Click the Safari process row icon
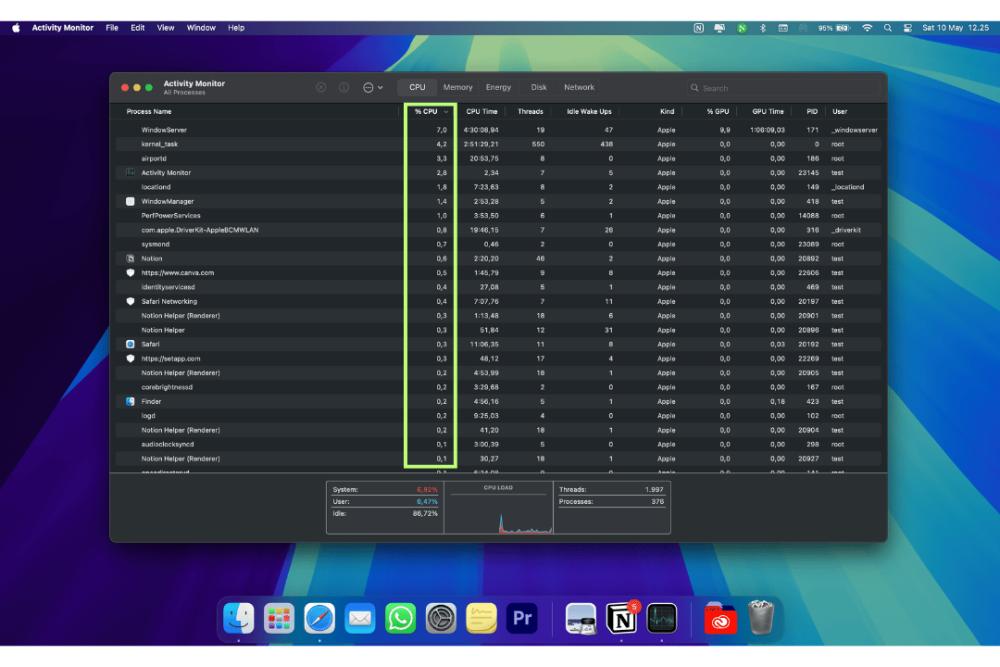Viewport: 1000px width, 667px height. [x=130, y=344]
